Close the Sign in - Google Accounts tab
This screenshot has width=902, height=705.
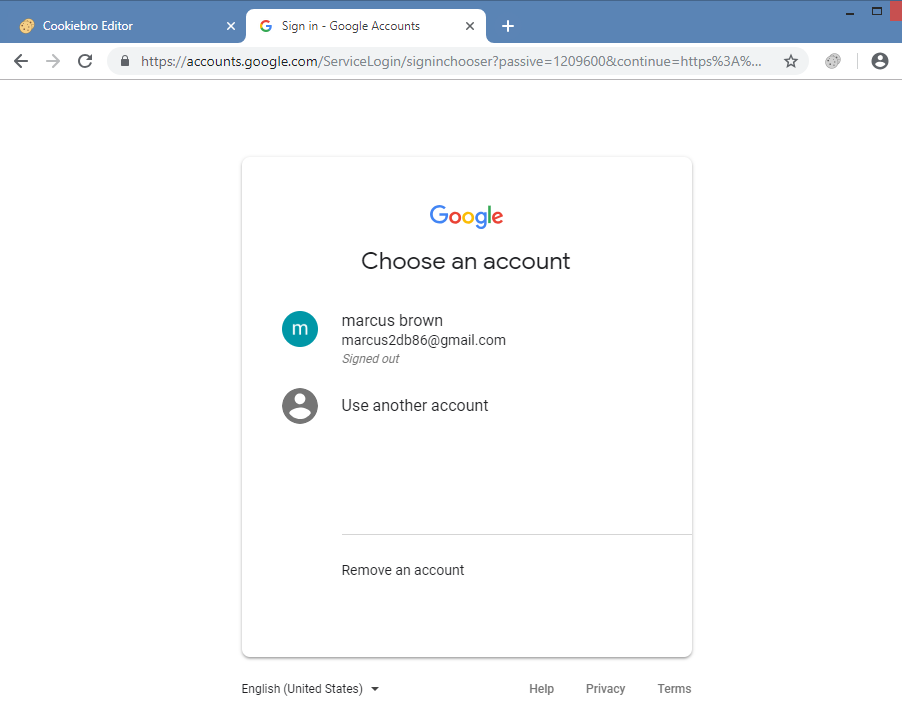tap(470, 26)
